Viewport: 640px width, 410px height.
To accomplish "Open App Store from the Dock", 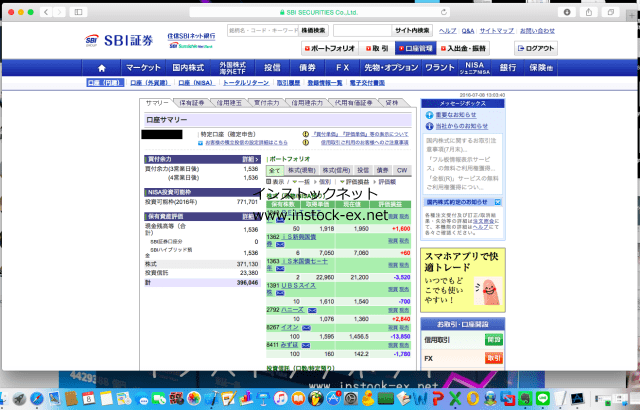I will pos(333,399).
